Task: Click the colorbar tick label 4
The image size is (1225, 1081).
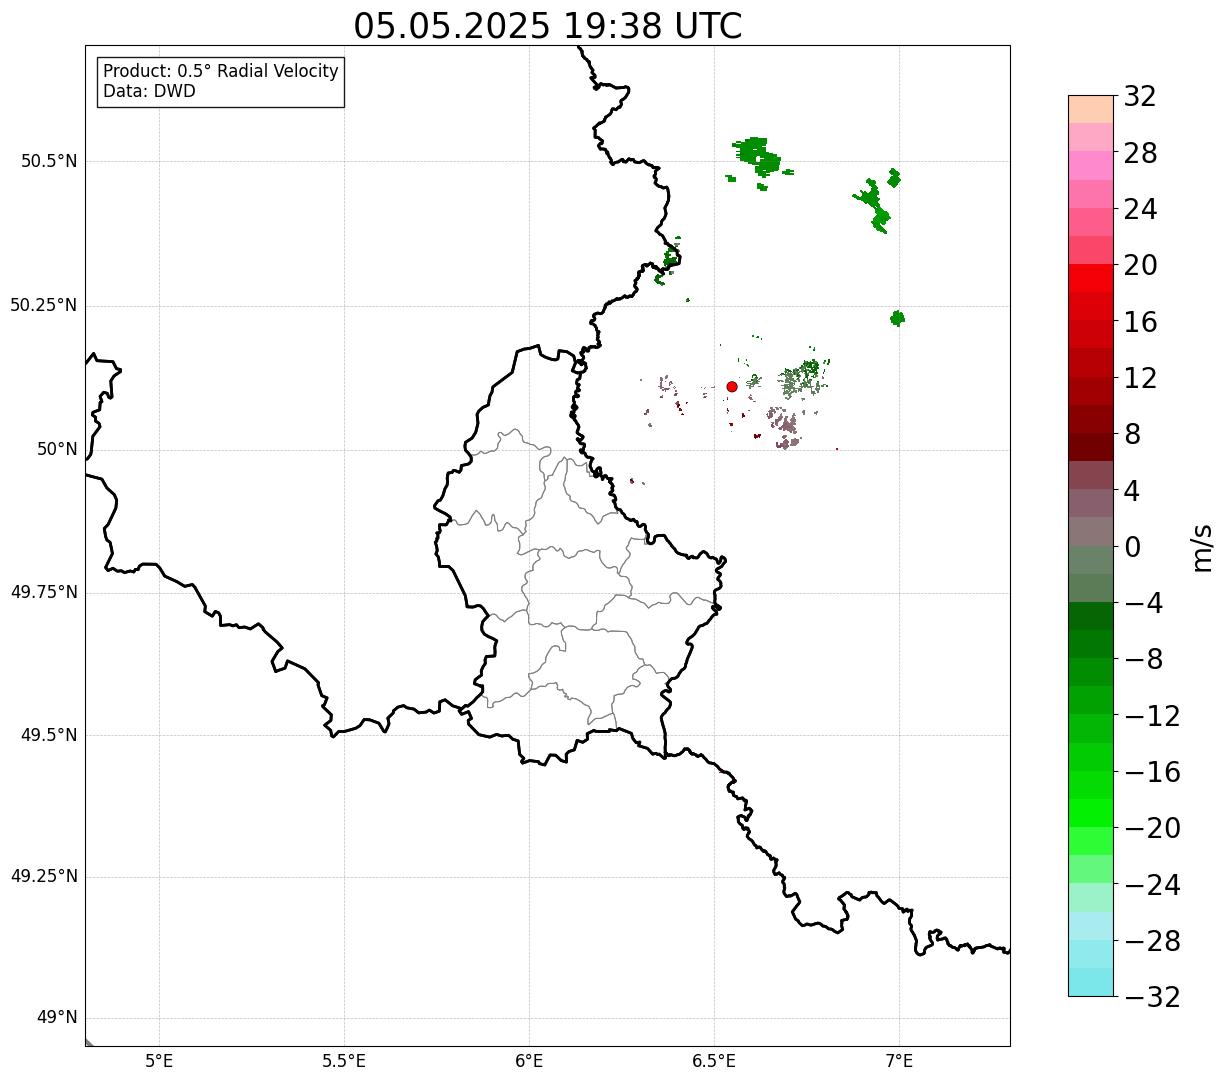Action: coord(1132,491)
